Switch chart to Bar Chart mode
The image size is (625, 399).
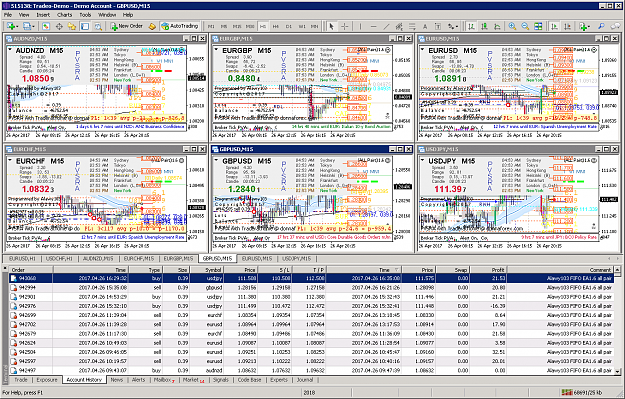tap(471, 26)
